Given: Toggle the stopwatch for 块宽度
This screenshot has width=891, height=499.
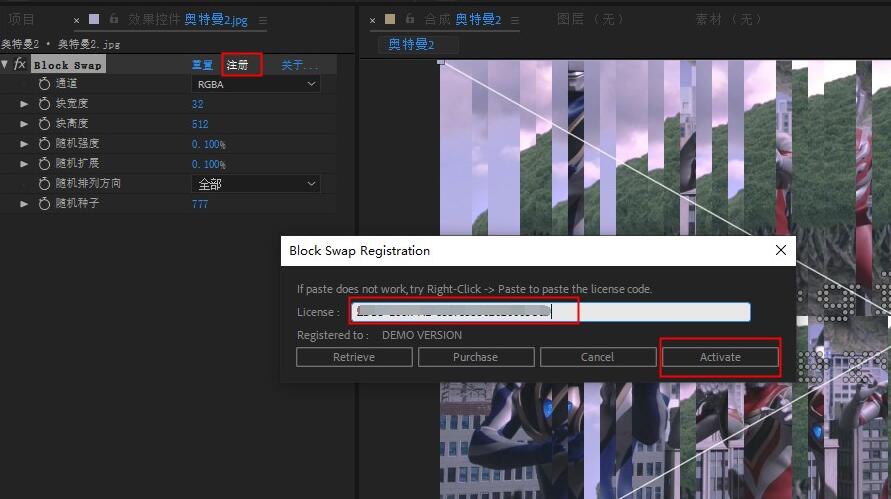Looking at the screenshot, I should click(44, 103).
